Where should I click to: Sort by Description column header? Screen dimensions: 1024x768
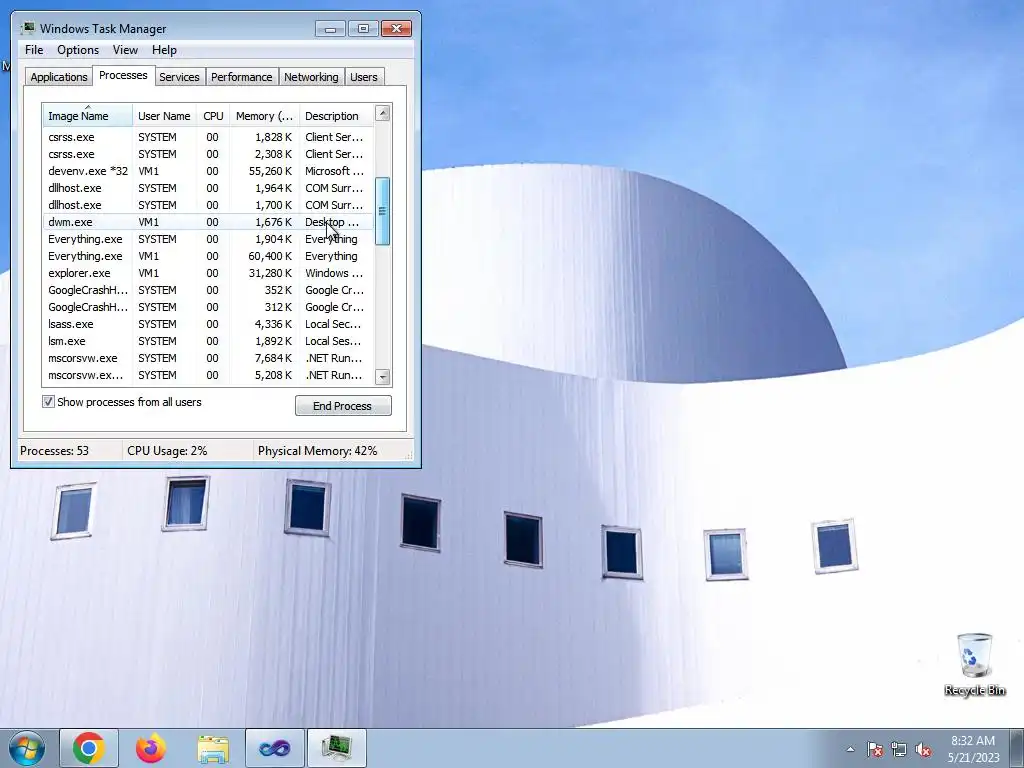click(336, 116)
